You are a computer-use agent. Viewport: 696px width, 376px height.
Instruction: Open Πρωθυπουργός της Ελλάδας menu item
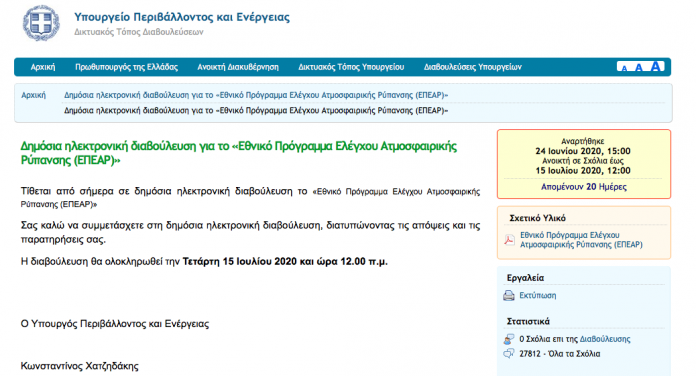127,67
